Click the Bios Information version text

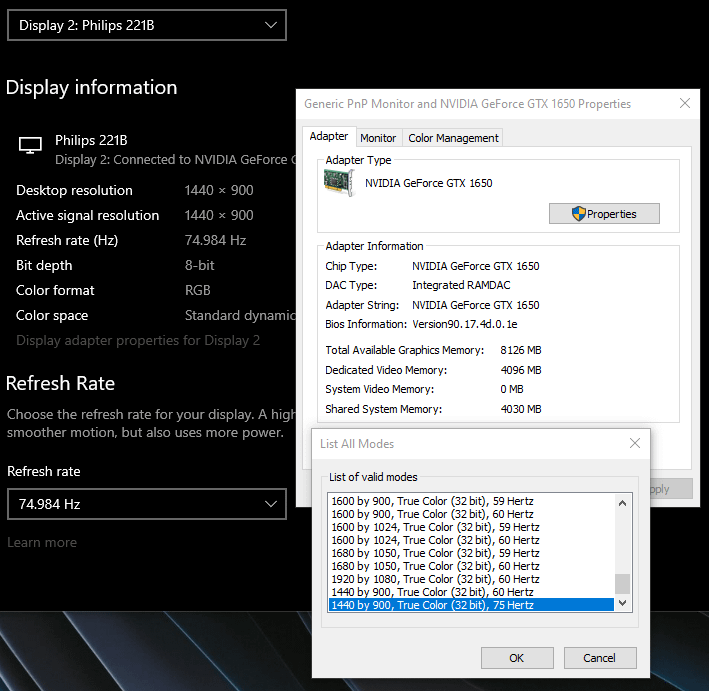tap(465, 324)
